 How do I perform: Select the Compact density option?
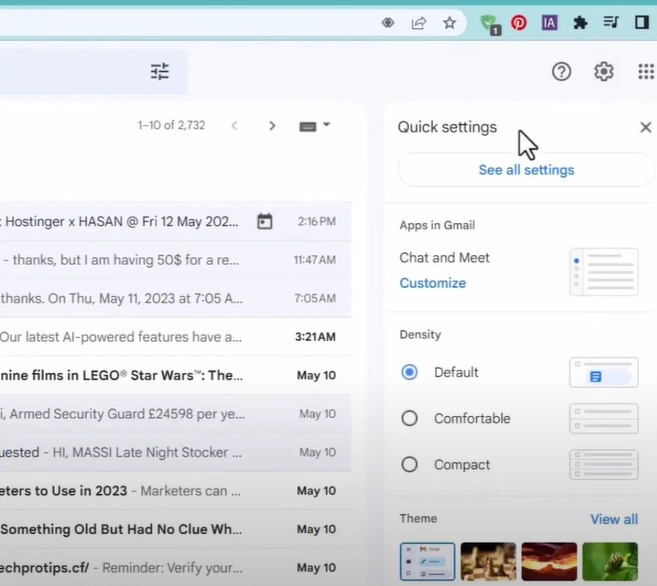click(409, 464)
